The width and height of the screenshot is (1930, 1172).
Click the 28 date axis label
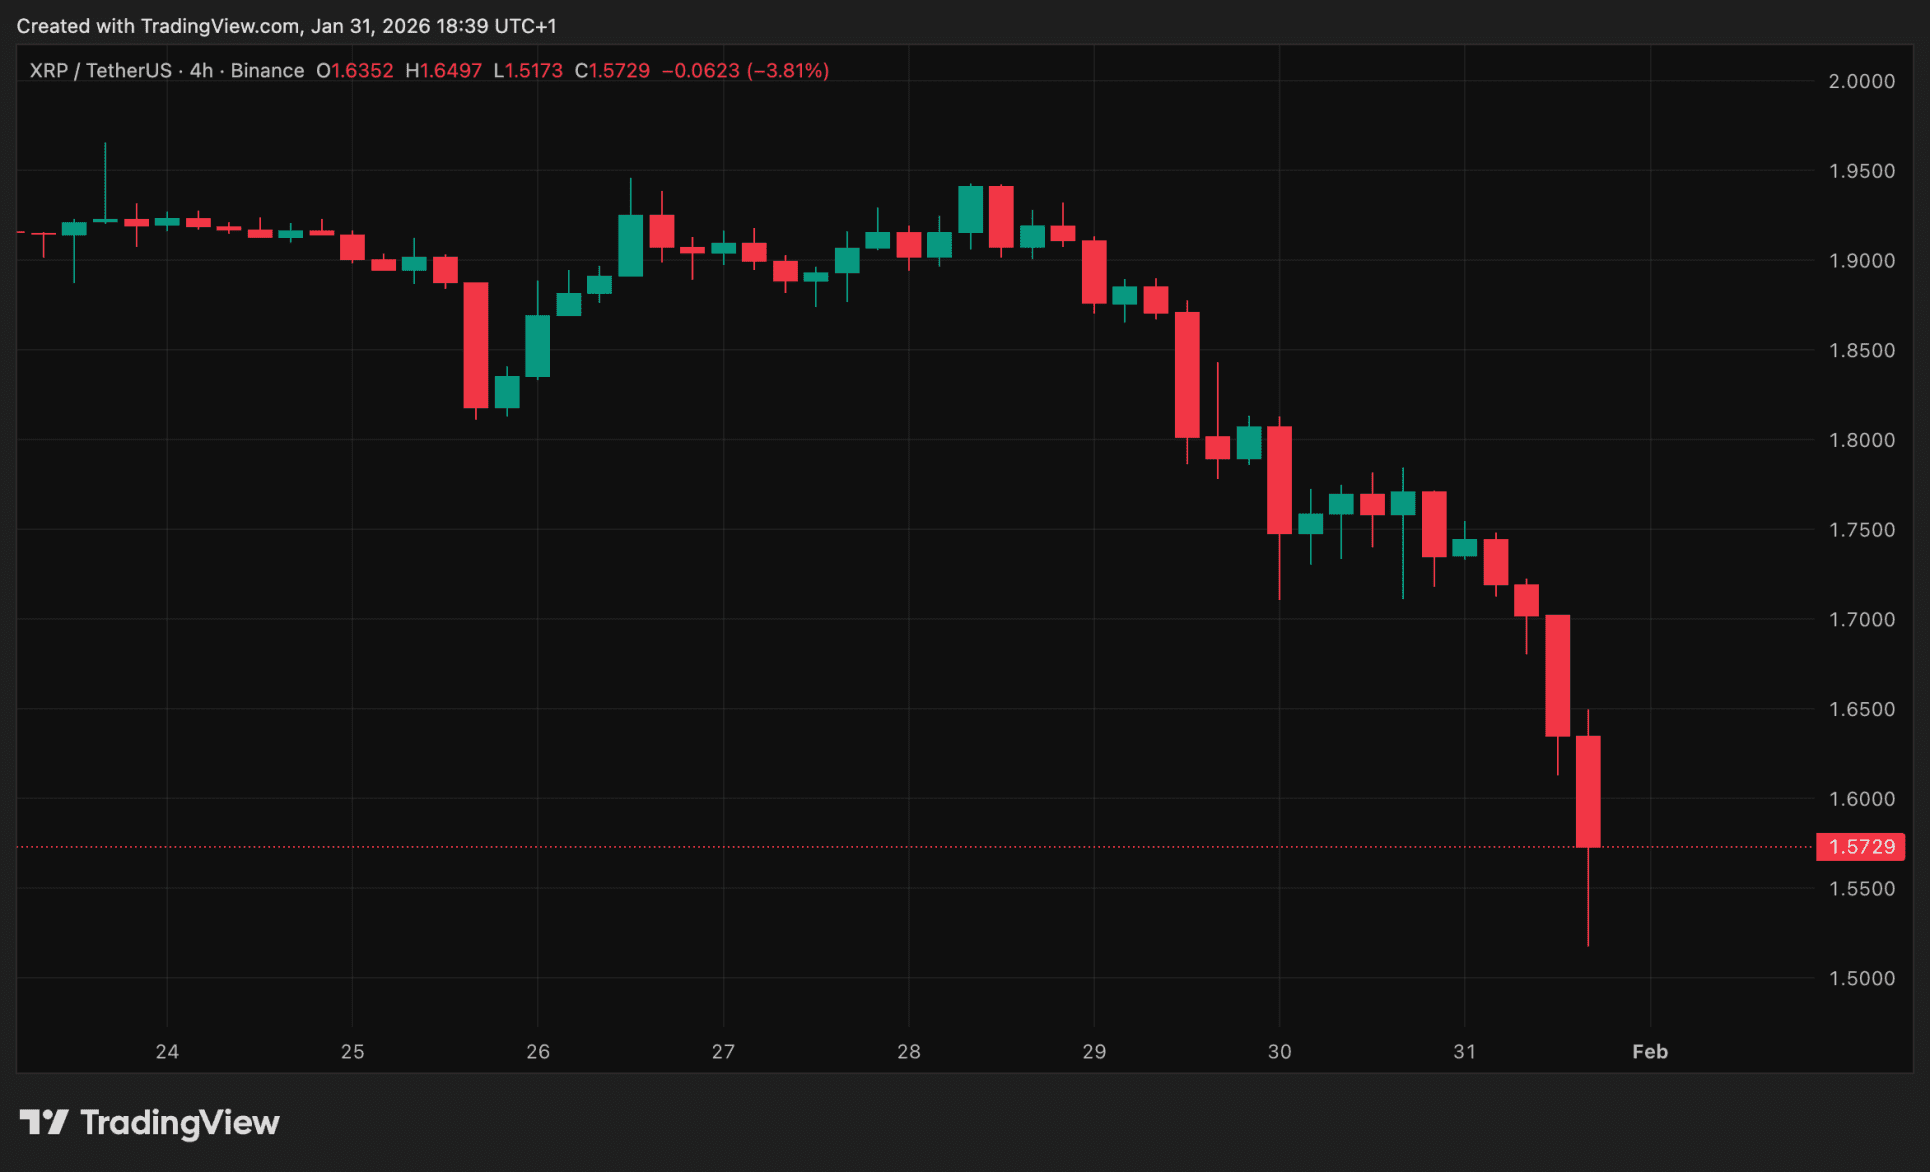coord(908,1051)
